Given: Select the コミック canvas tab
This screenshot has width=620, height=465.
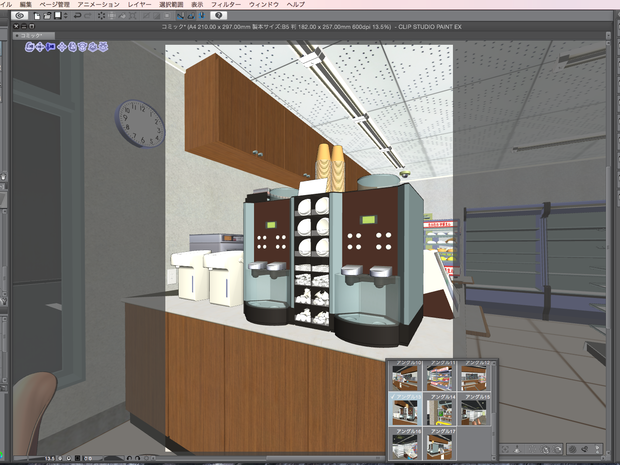Looking at the screenshot, I should point(34,36).
